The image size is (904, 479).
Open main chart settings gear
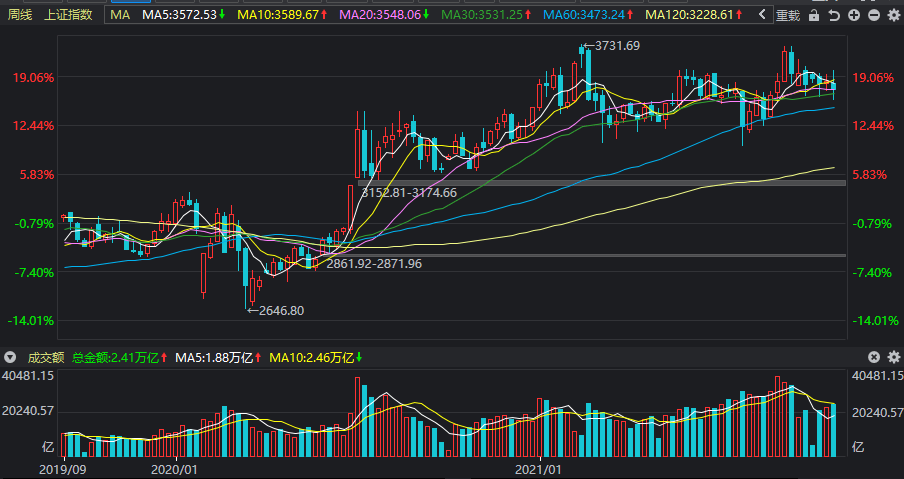893,16
